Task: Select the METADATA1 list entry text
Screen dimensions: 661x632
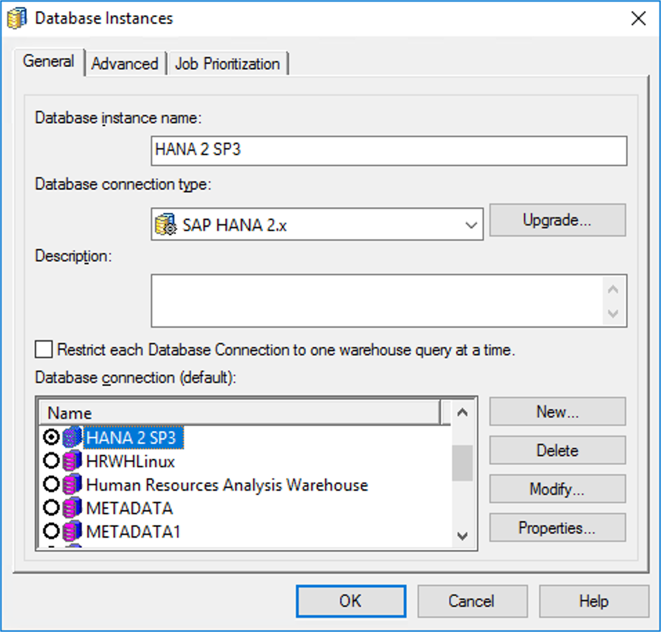Action: click(x=133, y=532)
